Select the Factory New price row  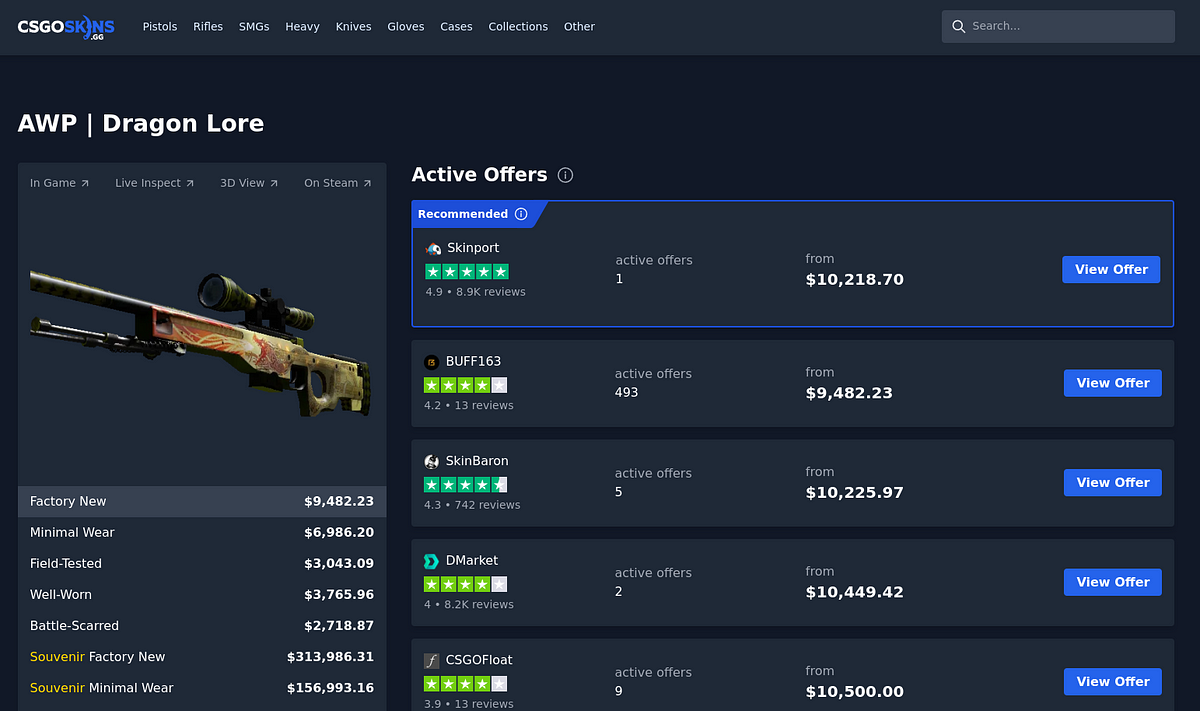click(x=202, y=502)
